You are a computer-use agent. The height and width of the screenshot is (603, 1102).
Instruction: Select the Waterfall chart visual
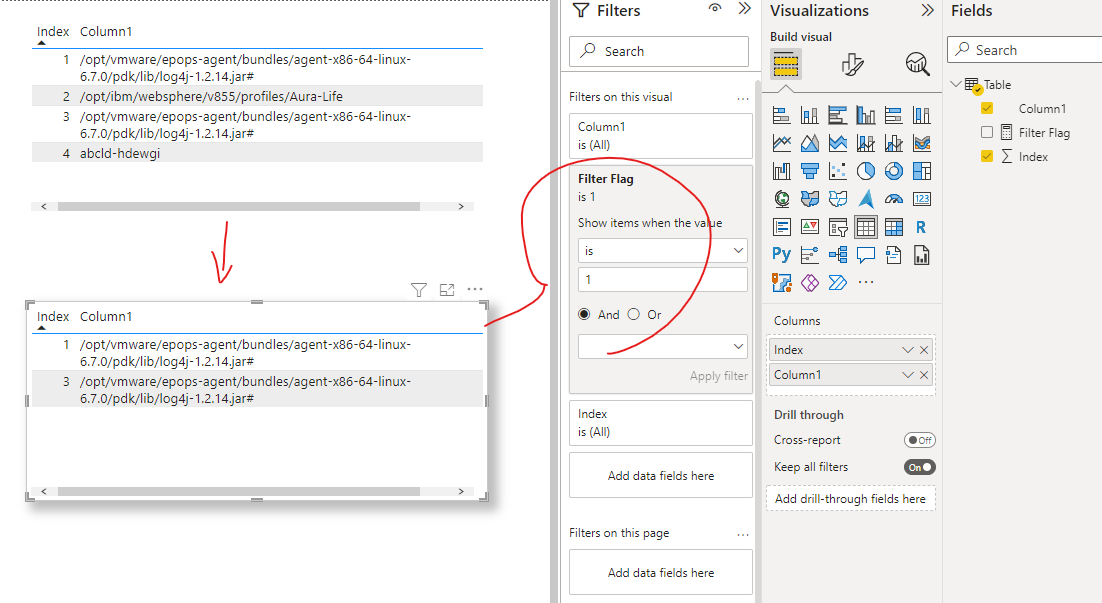click(x=782, y=171)
